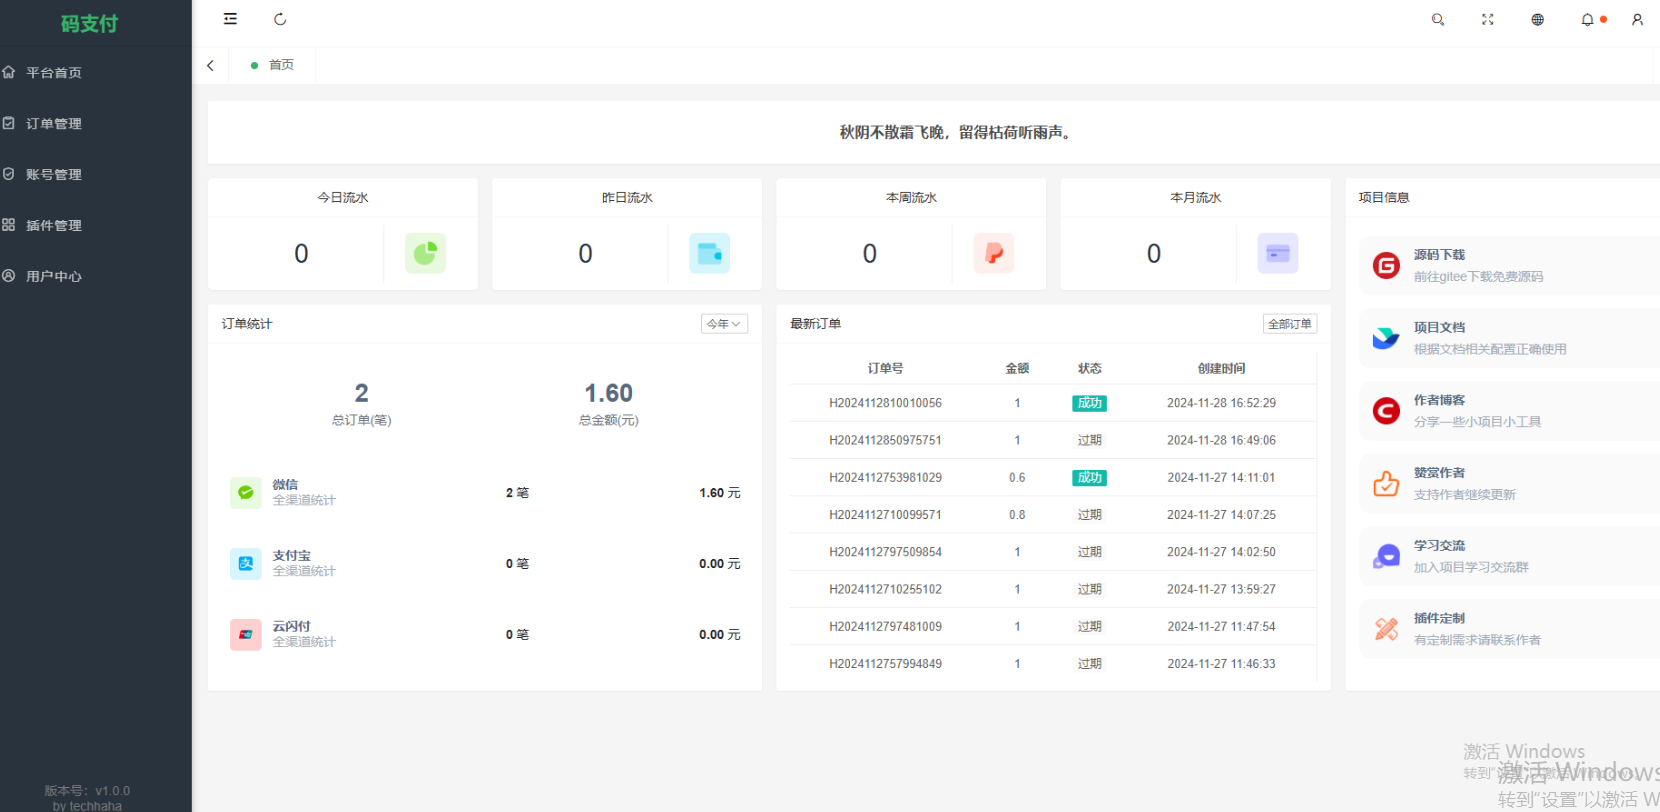
Task: Collapse sidebar with the menu fold icon
Action: coord(230,19)
